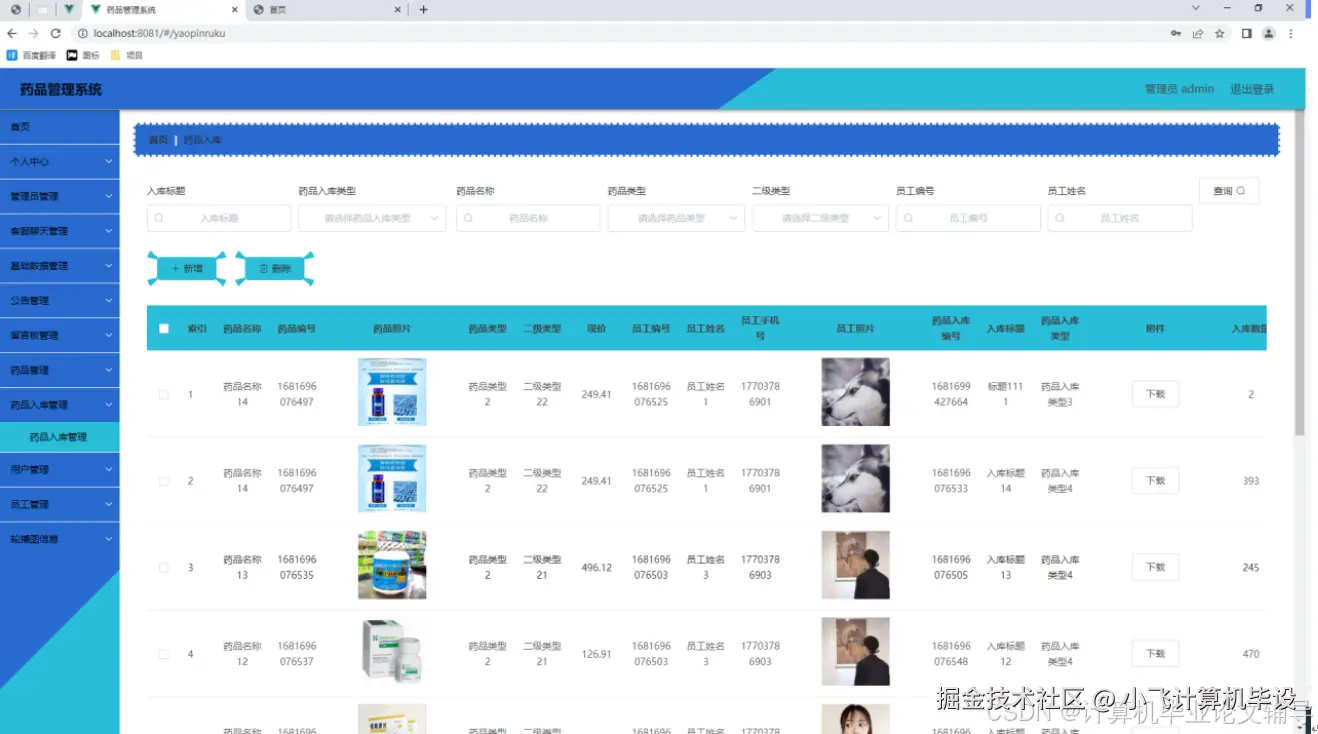Toggle the select-all checkbox in table header
The image size is (1318, 734).
point(164,328)
